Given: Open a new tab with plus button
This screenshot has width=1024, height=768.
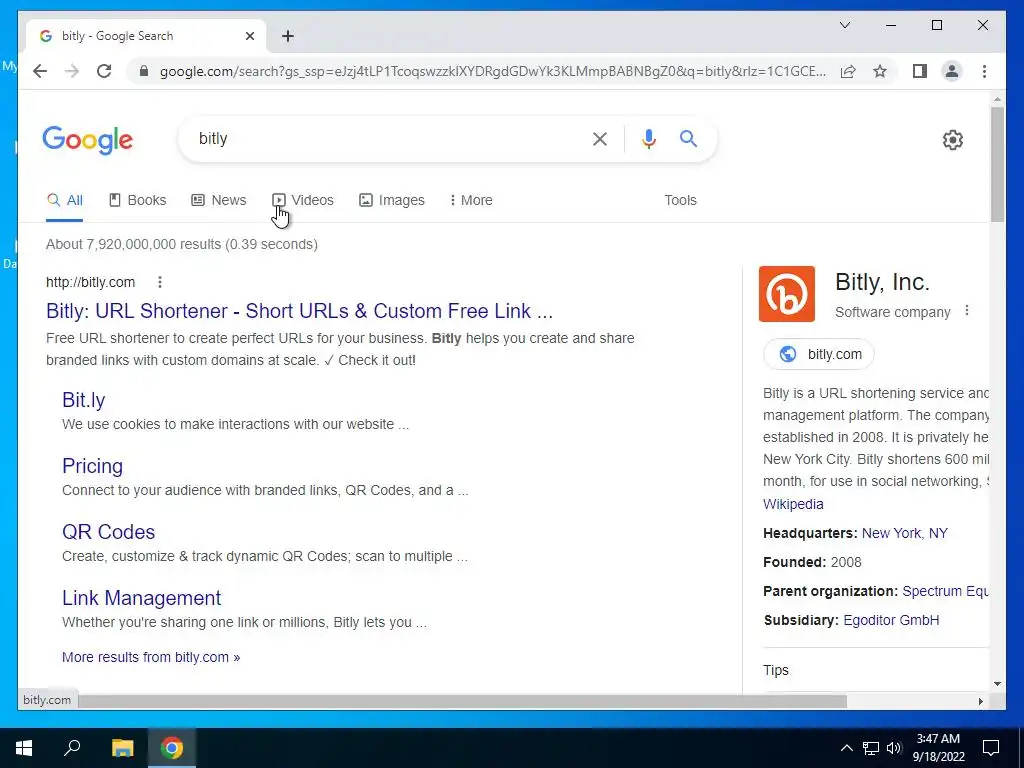Looking at the screenshot, I should pyautogui.click(x=287, y=36).
